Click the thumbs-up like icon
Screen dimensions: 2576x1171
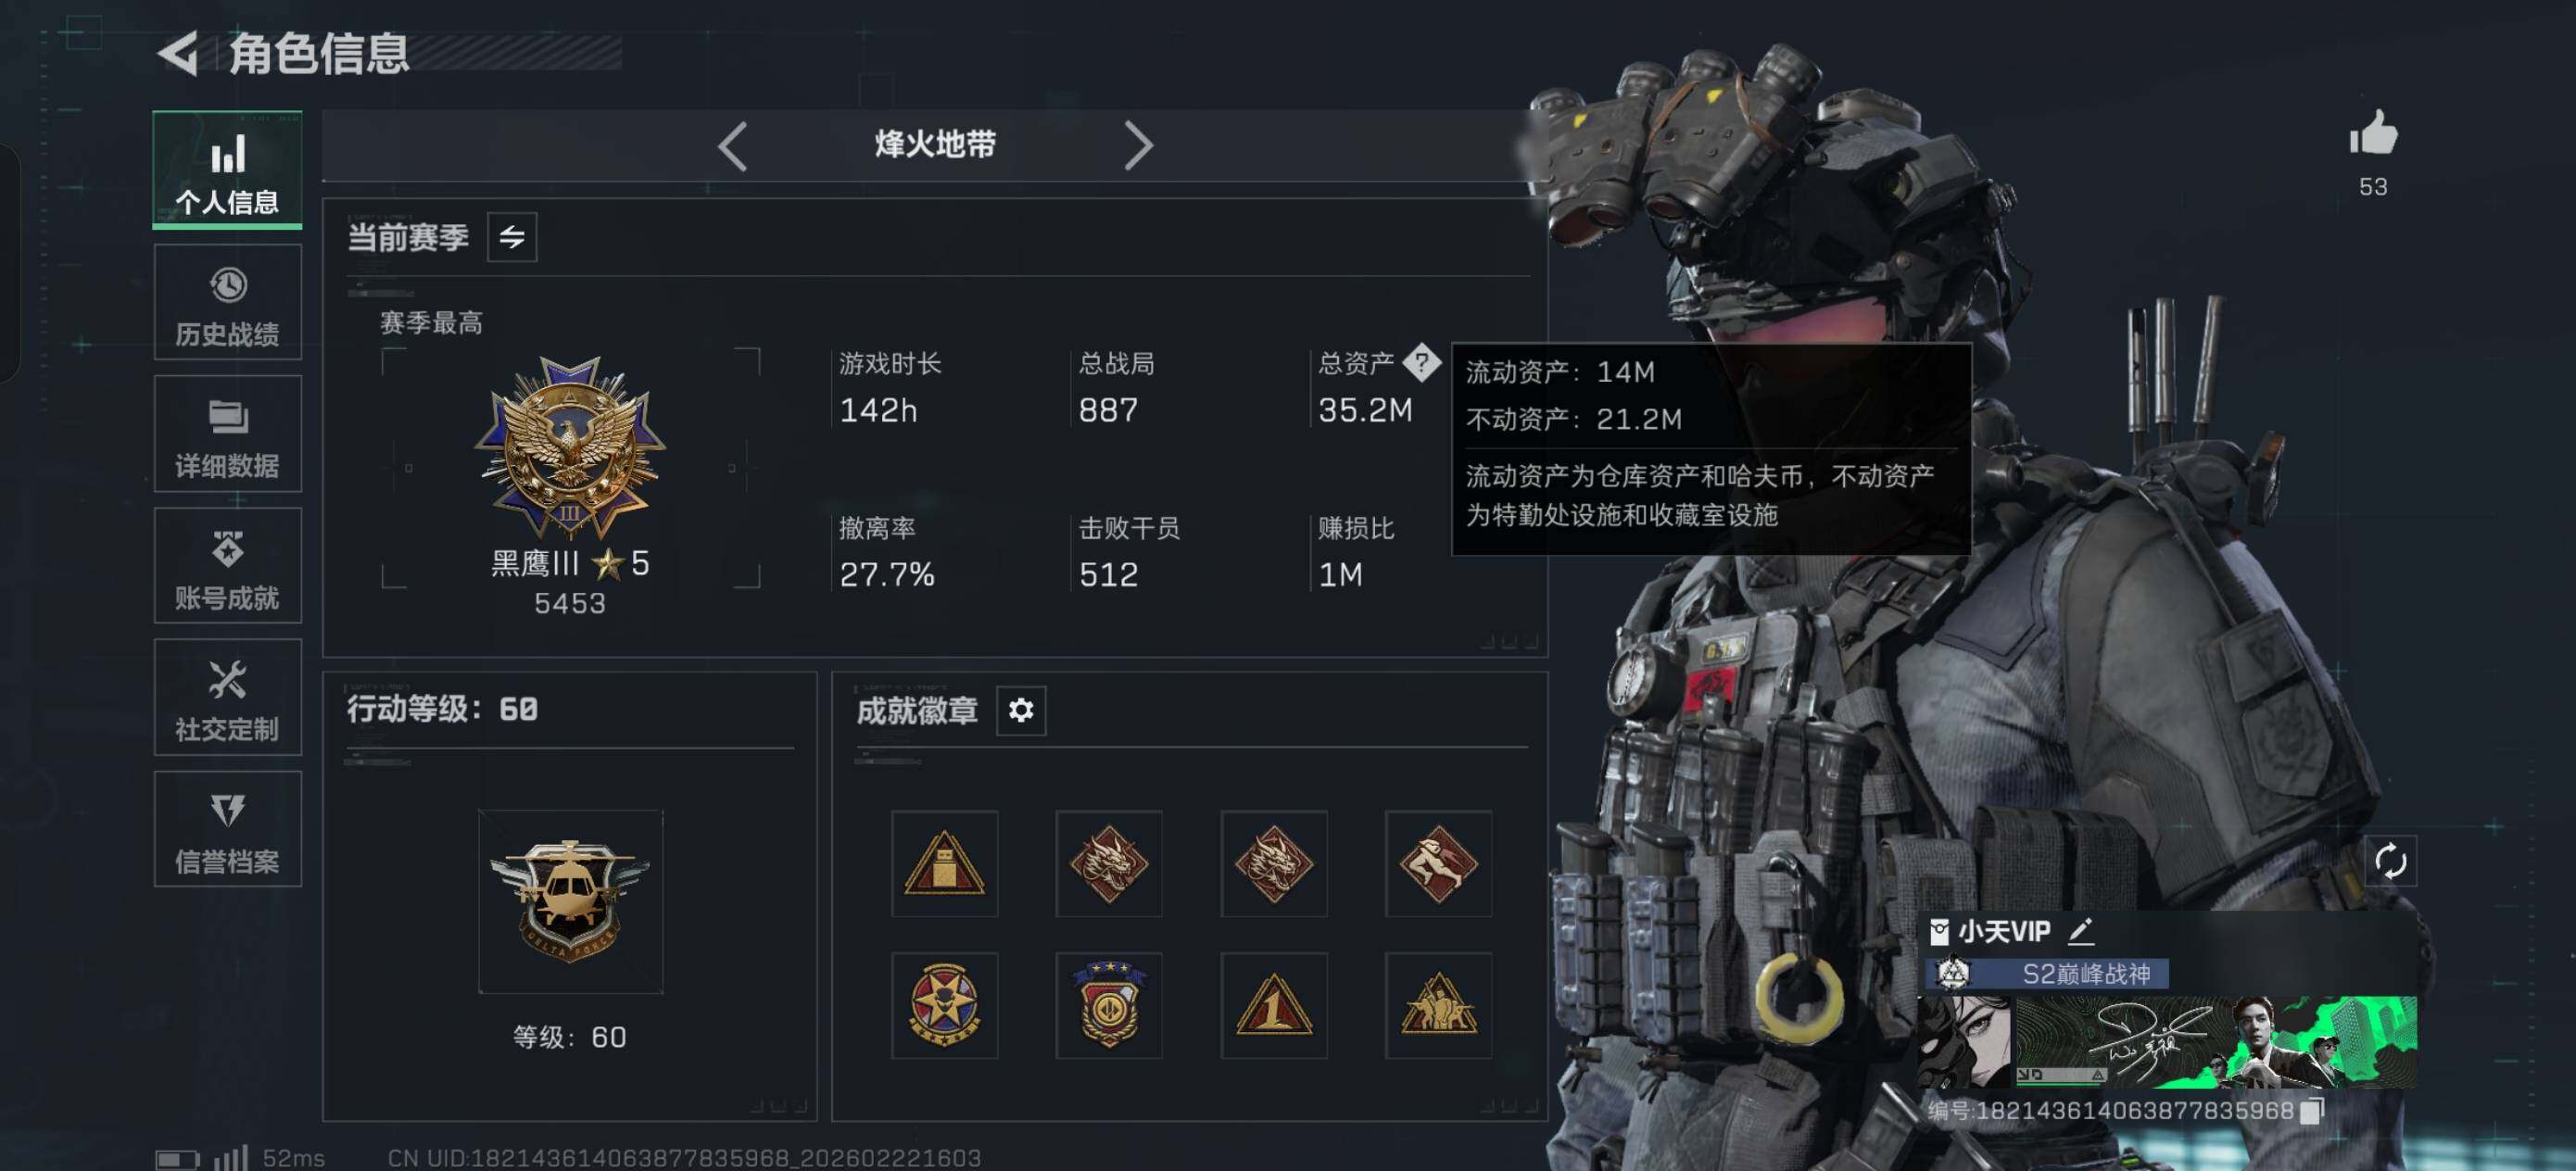(x=2373, y=132)
